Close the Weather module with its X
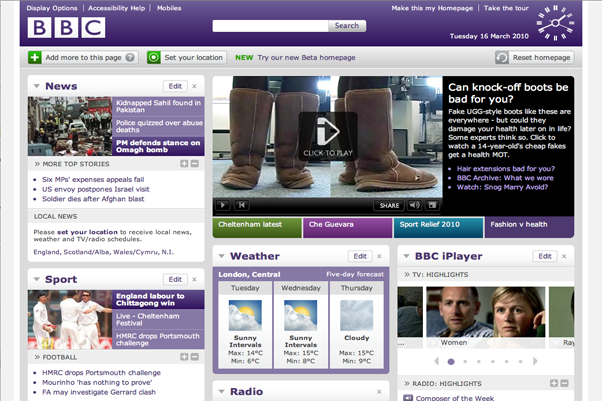602x401 pixels. (379, 256)
